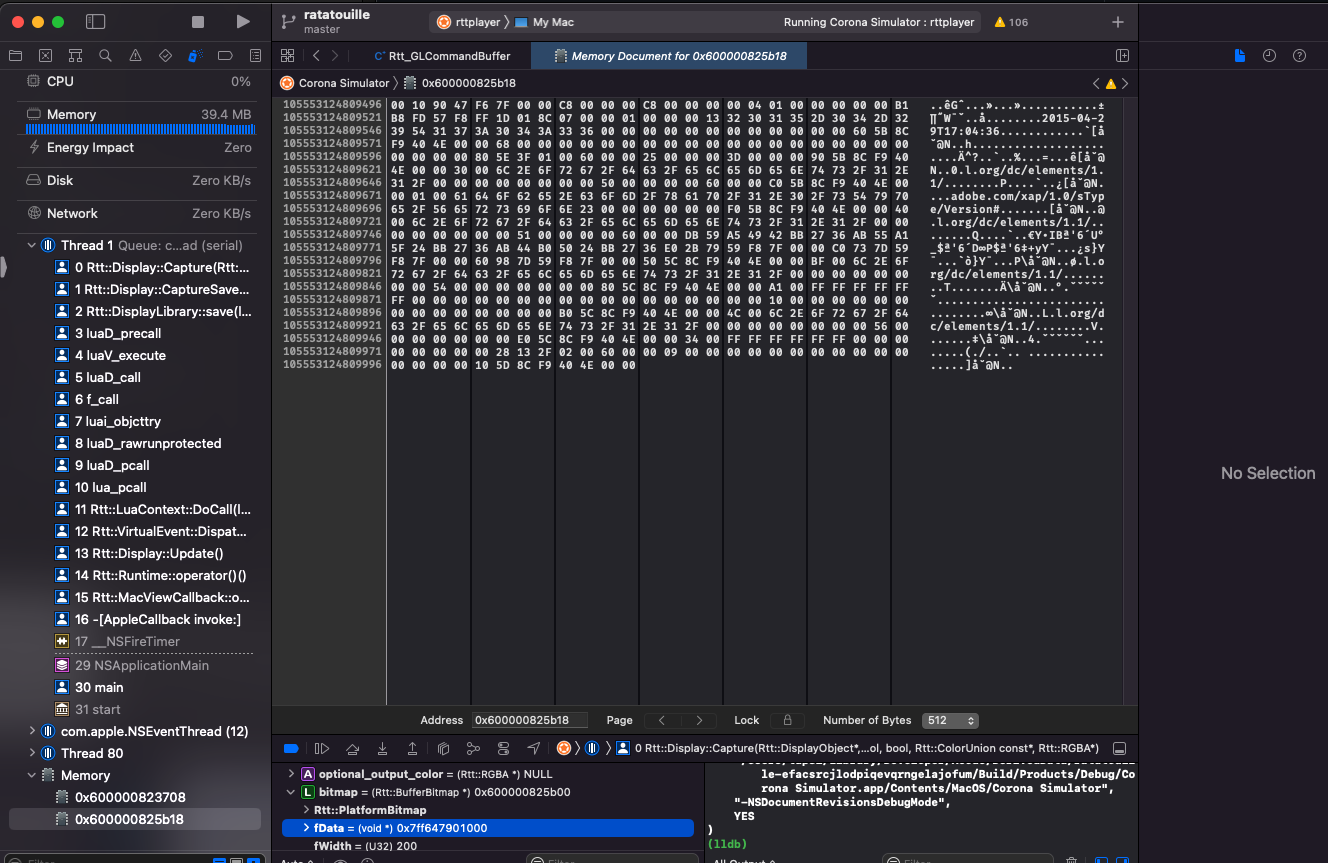Open the Number of Bytes stepper dropdown
The height and width of the screenshot is (863, 1328).
click(968, 720)
